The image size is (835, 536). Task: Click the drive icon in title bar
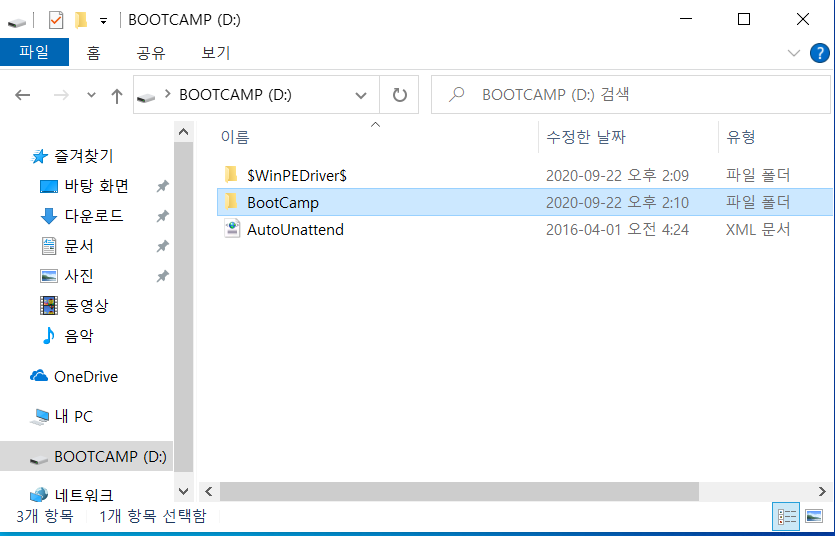tap(17, 22)
